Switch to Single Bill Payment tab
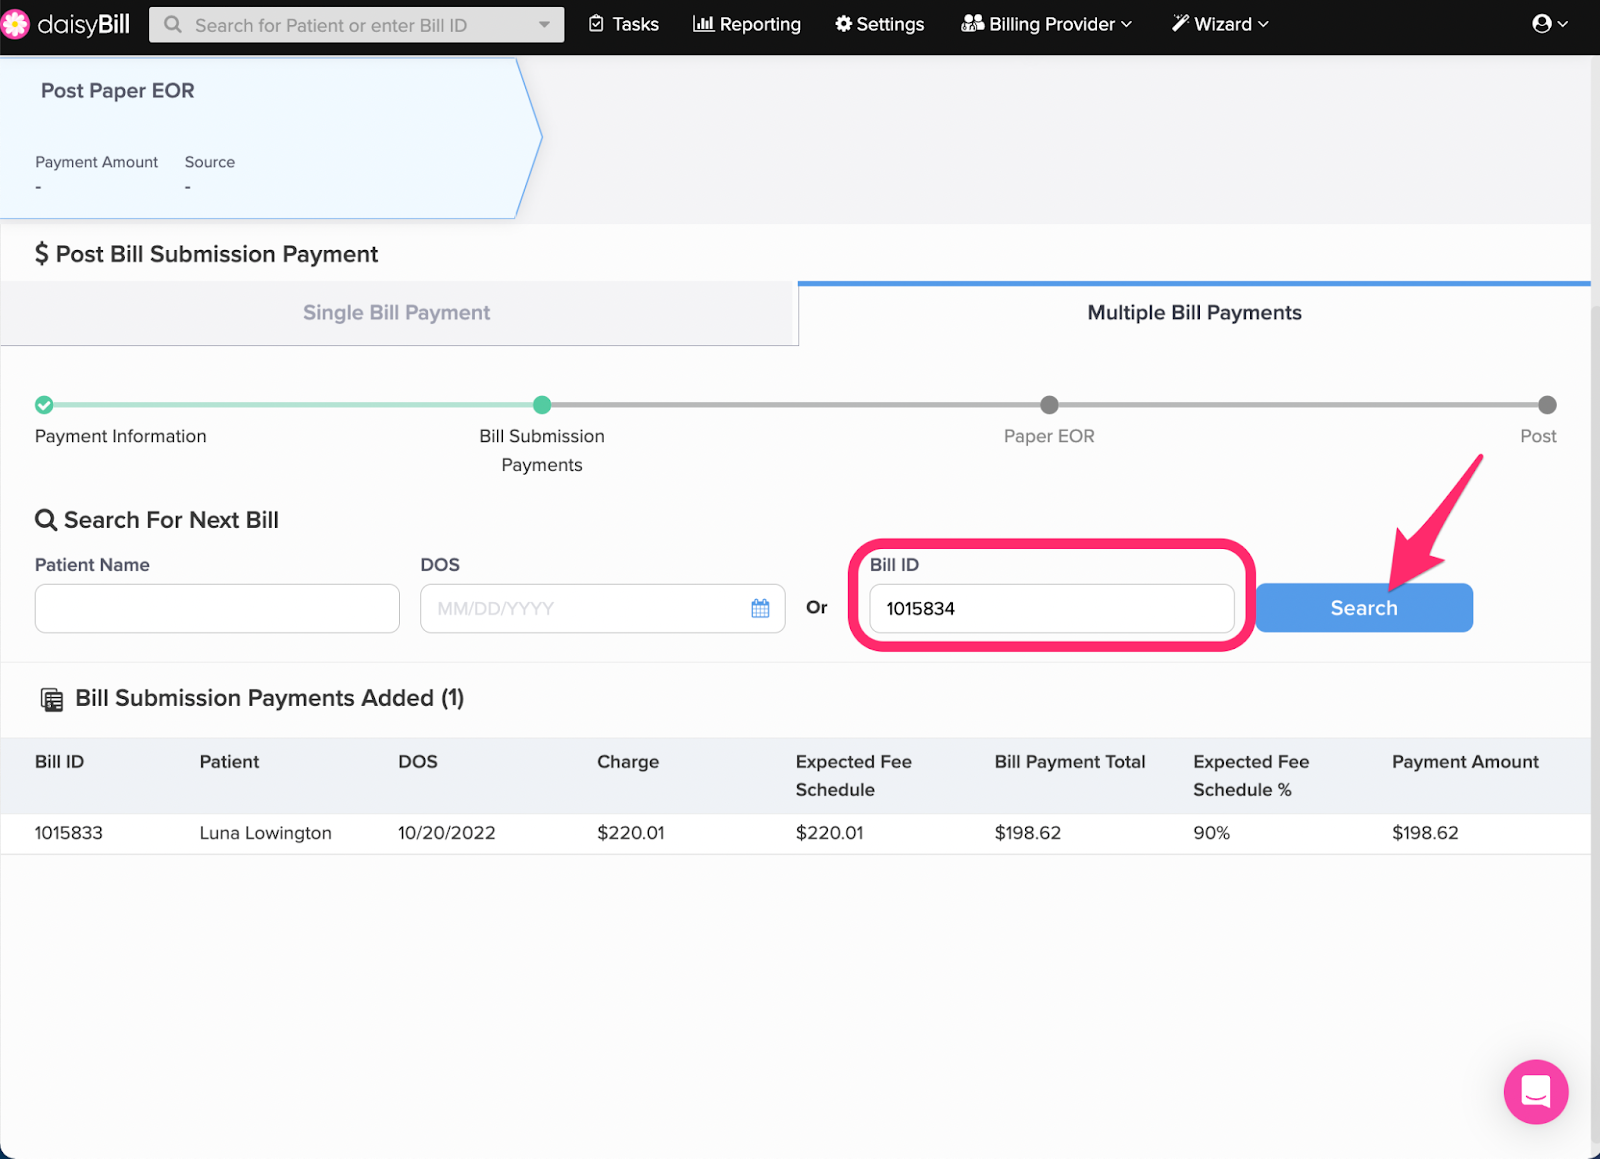This screenshot has width=1600, height=1159. (x=397, y=313)
